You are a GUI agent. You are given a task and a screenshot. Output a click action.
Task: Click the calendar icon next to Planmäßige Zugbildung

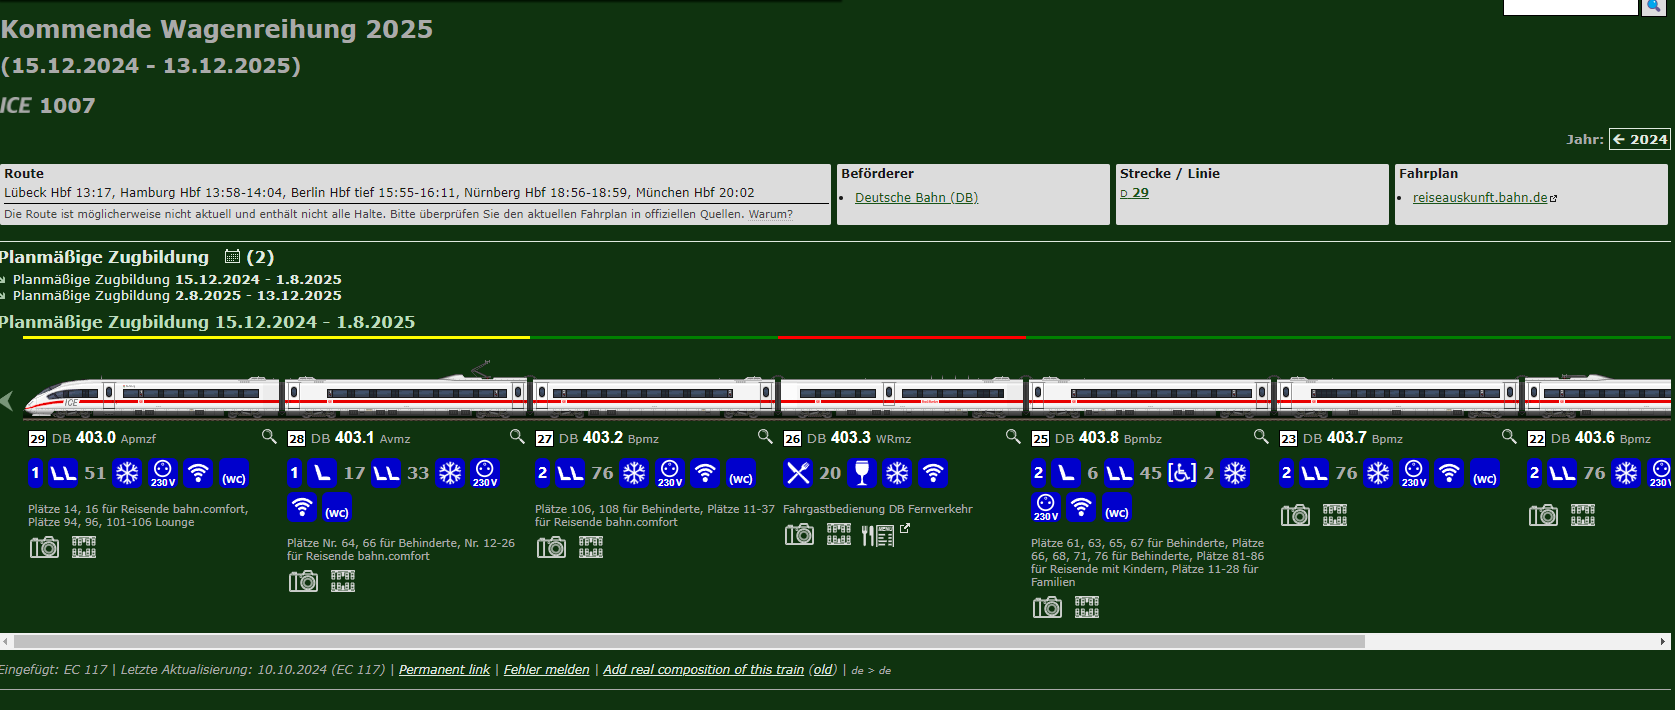(233, 257)
